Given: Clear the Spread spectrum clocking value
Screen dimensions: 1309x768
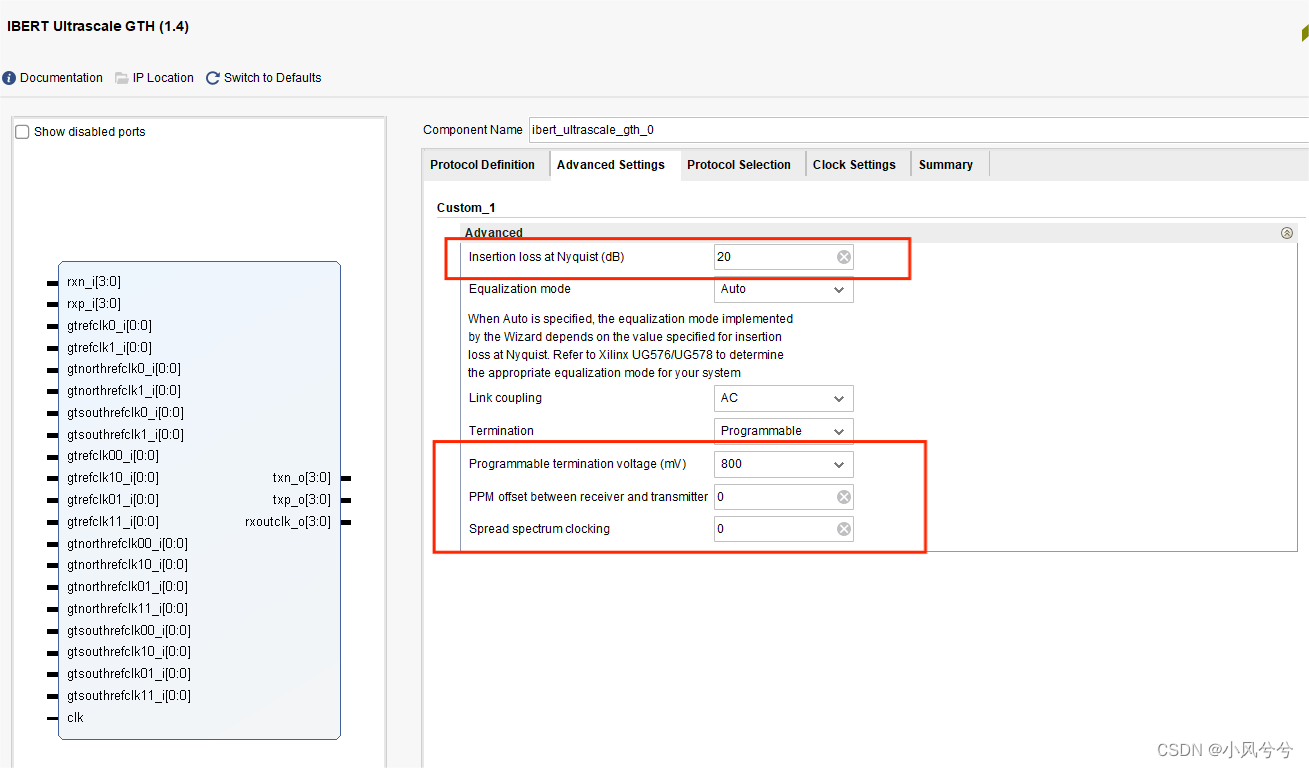Looking at the screenshot, I should pos(844,529).
